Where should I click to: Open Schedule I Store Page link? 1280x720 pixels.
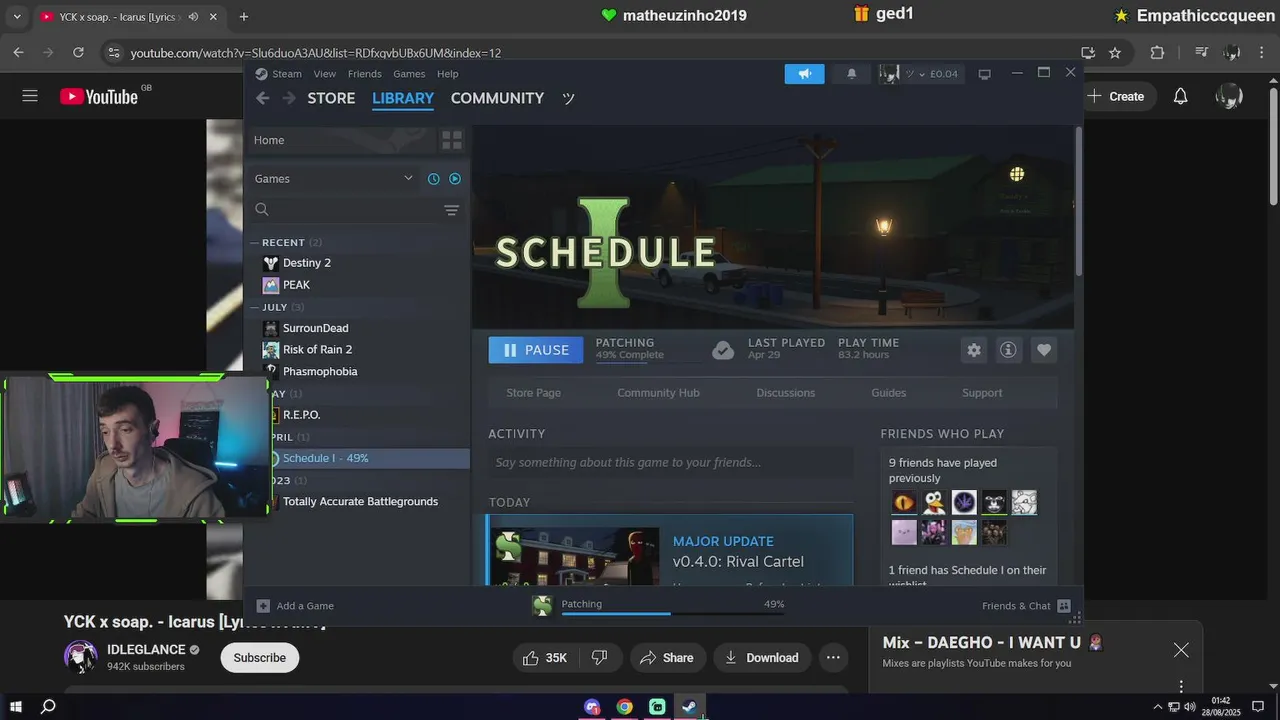click(x=533, y=393)
